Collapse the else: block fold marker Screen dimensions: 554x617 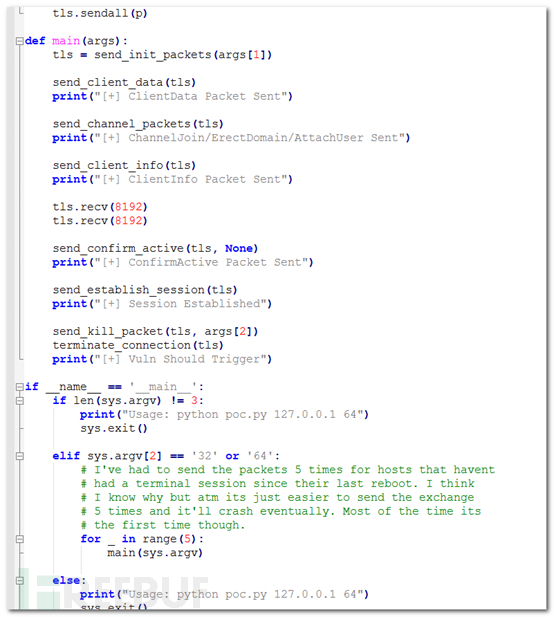click(x=19, y=581)
